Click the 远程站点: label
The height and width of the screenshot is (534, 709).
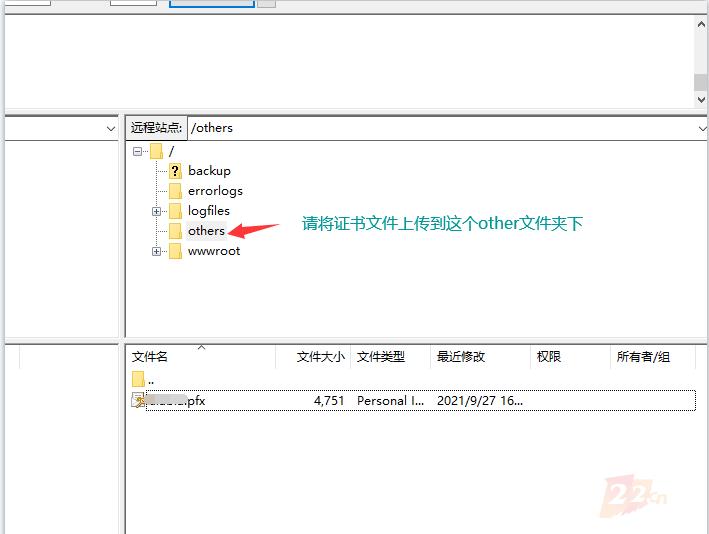pyautogui.click(x=156, y=128)
